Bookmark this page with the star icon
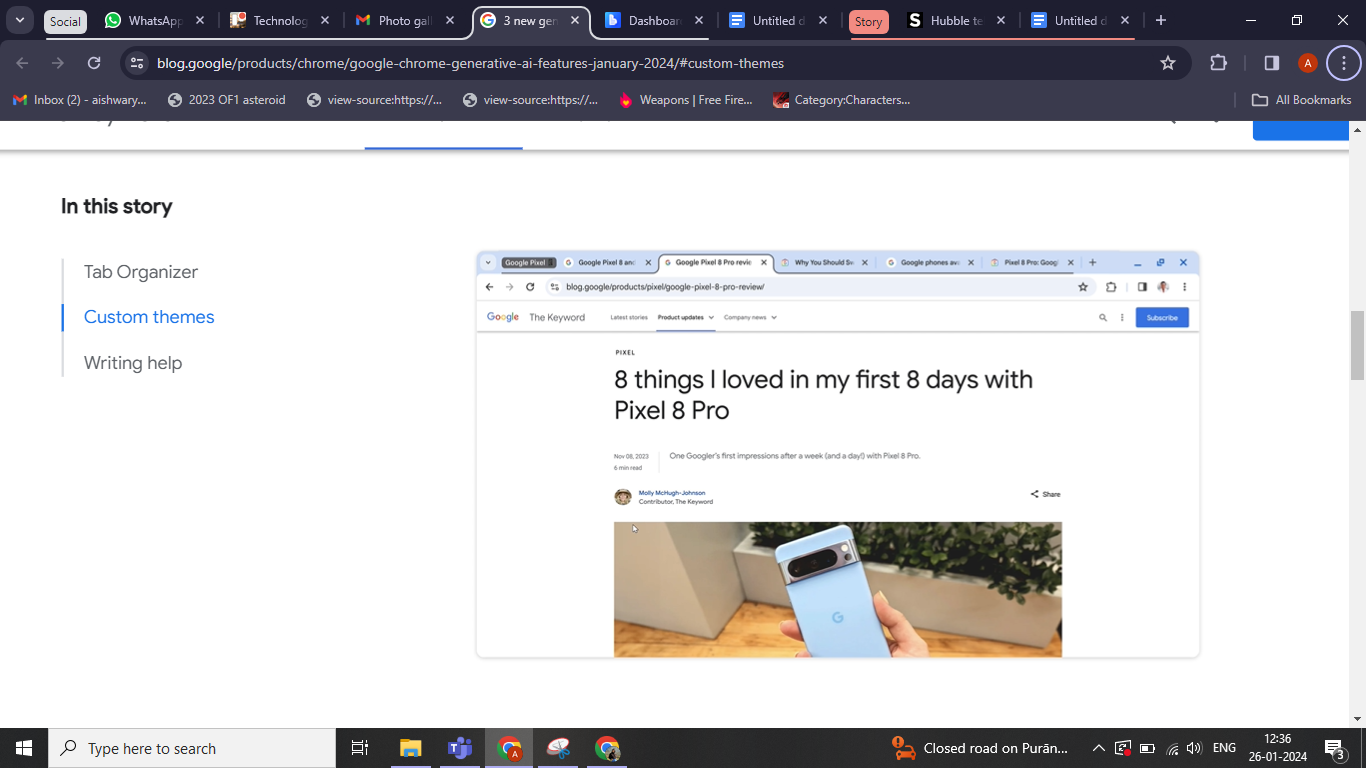The height and width of the screenshot is (768, 1366). [1168, 63]
